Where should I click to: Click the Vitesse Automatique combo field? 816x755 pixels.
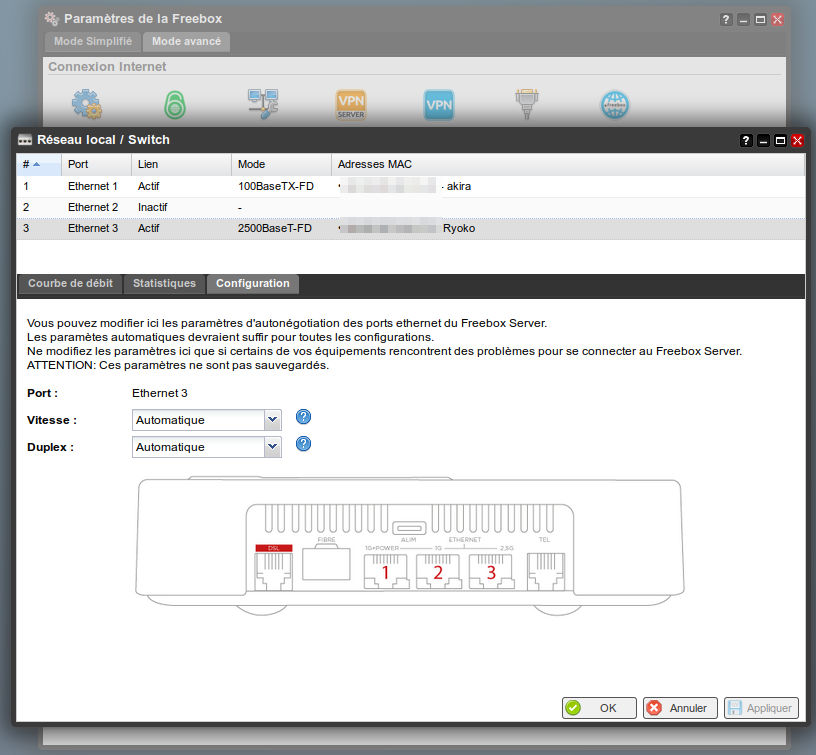(207, 420)
